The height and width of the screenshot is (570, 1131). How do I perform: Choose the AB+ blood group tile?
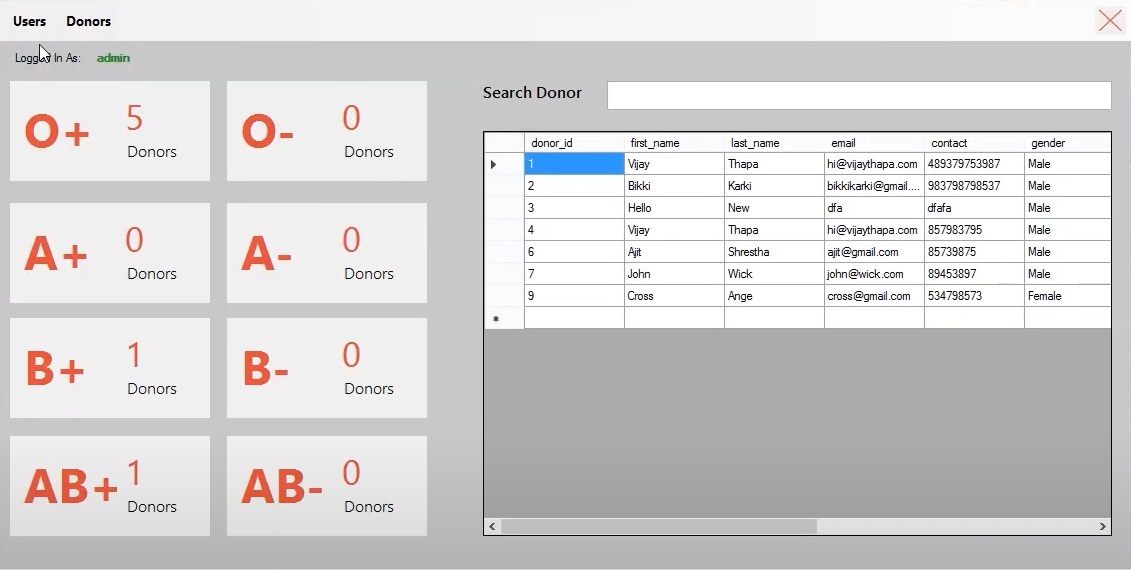click(110, 486)
